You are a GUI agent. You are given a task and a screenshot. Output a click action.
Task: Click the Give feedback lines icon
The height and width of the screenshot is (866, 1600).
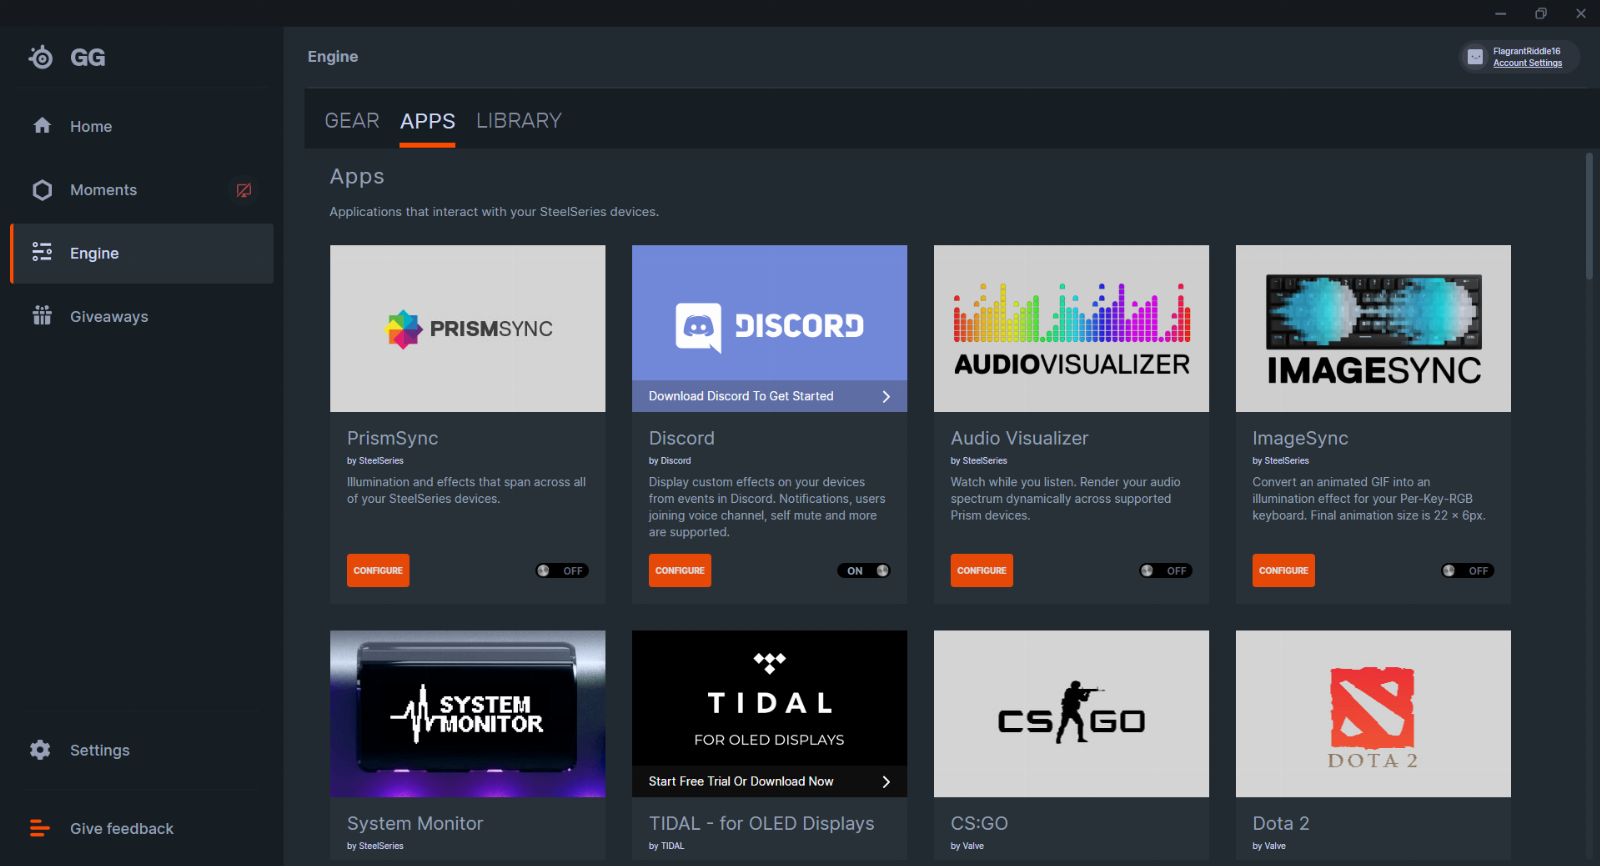[x=40, y=828]
